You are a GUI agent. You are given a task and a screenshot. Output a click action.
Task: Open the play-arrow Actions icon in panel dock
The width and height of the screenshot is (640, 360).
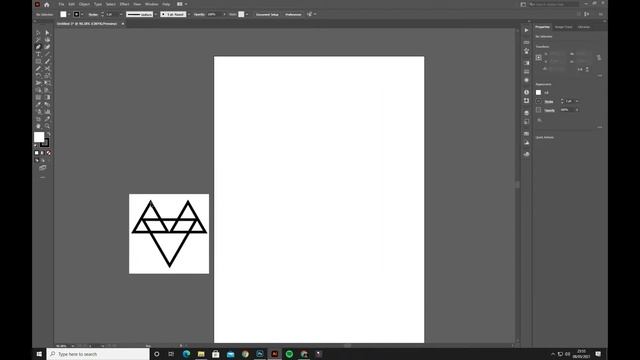(527, 30)
